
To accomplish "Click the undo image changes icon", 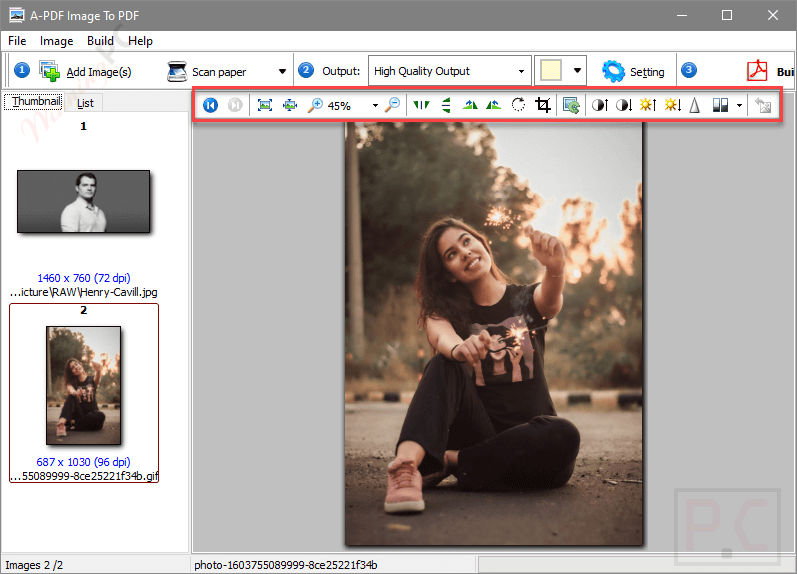I will pos(763,105).
